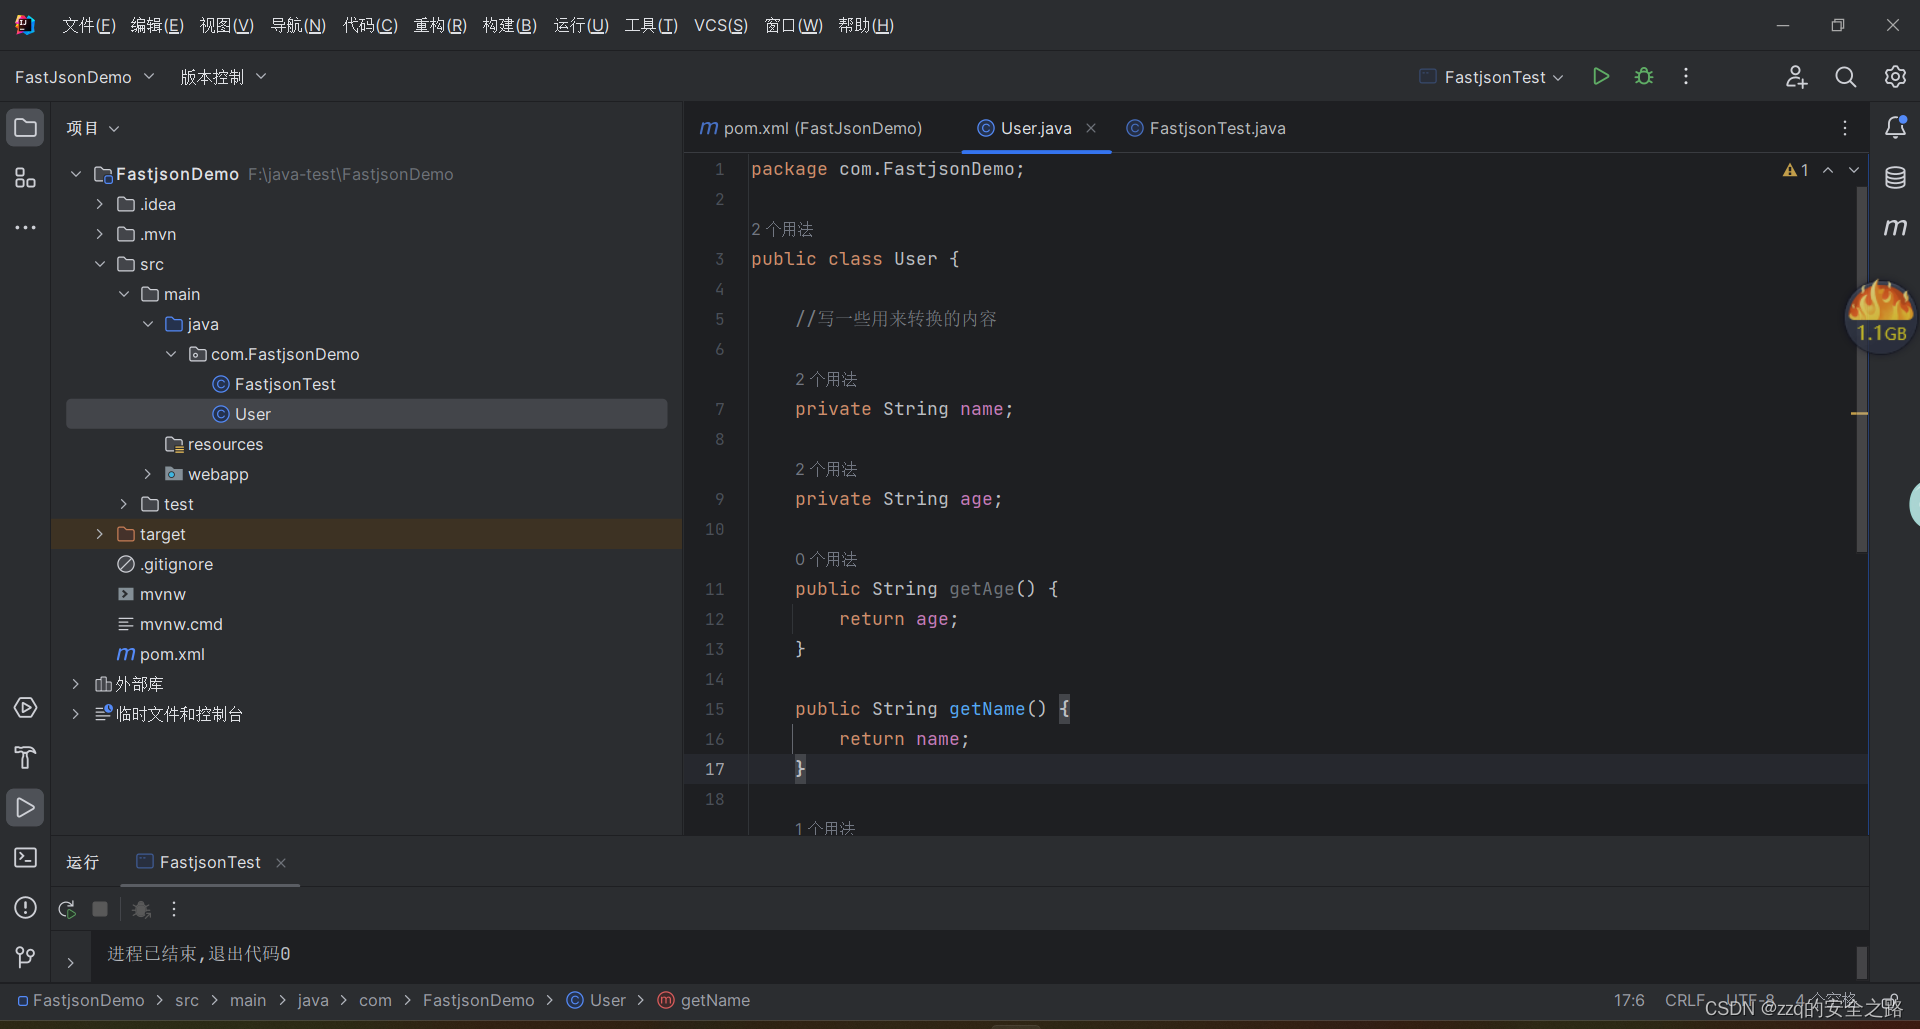This screenshot has height=1029, width=1920.
Task: Open more run actions menu in toolbar
Action: pos(1686,77)
